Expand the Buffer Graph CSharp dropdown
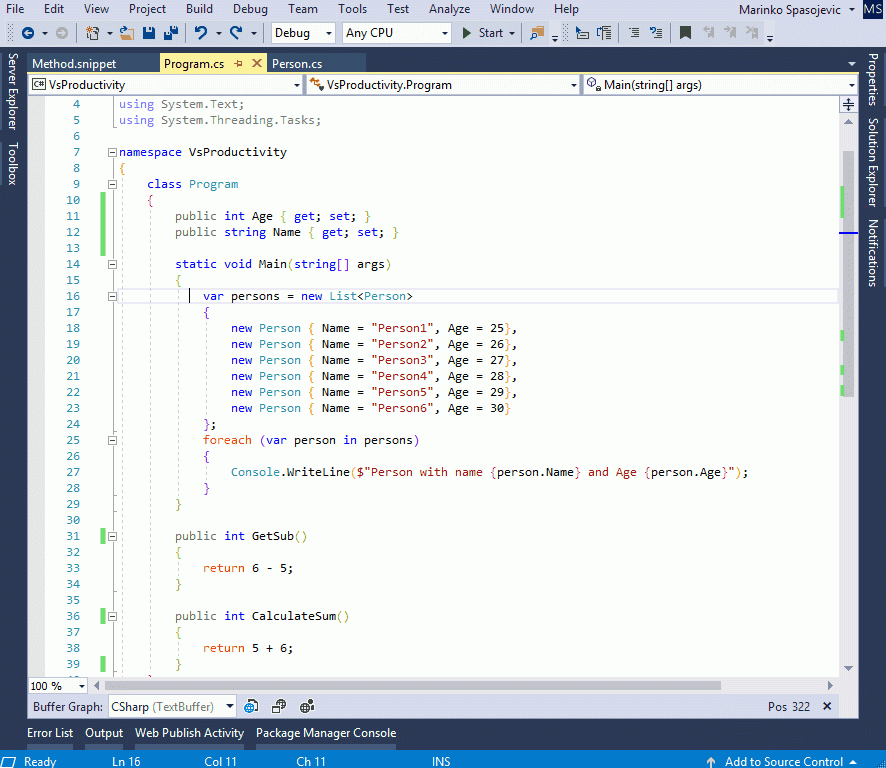Viewport: 886px width, 768px height. pos(230,707)
